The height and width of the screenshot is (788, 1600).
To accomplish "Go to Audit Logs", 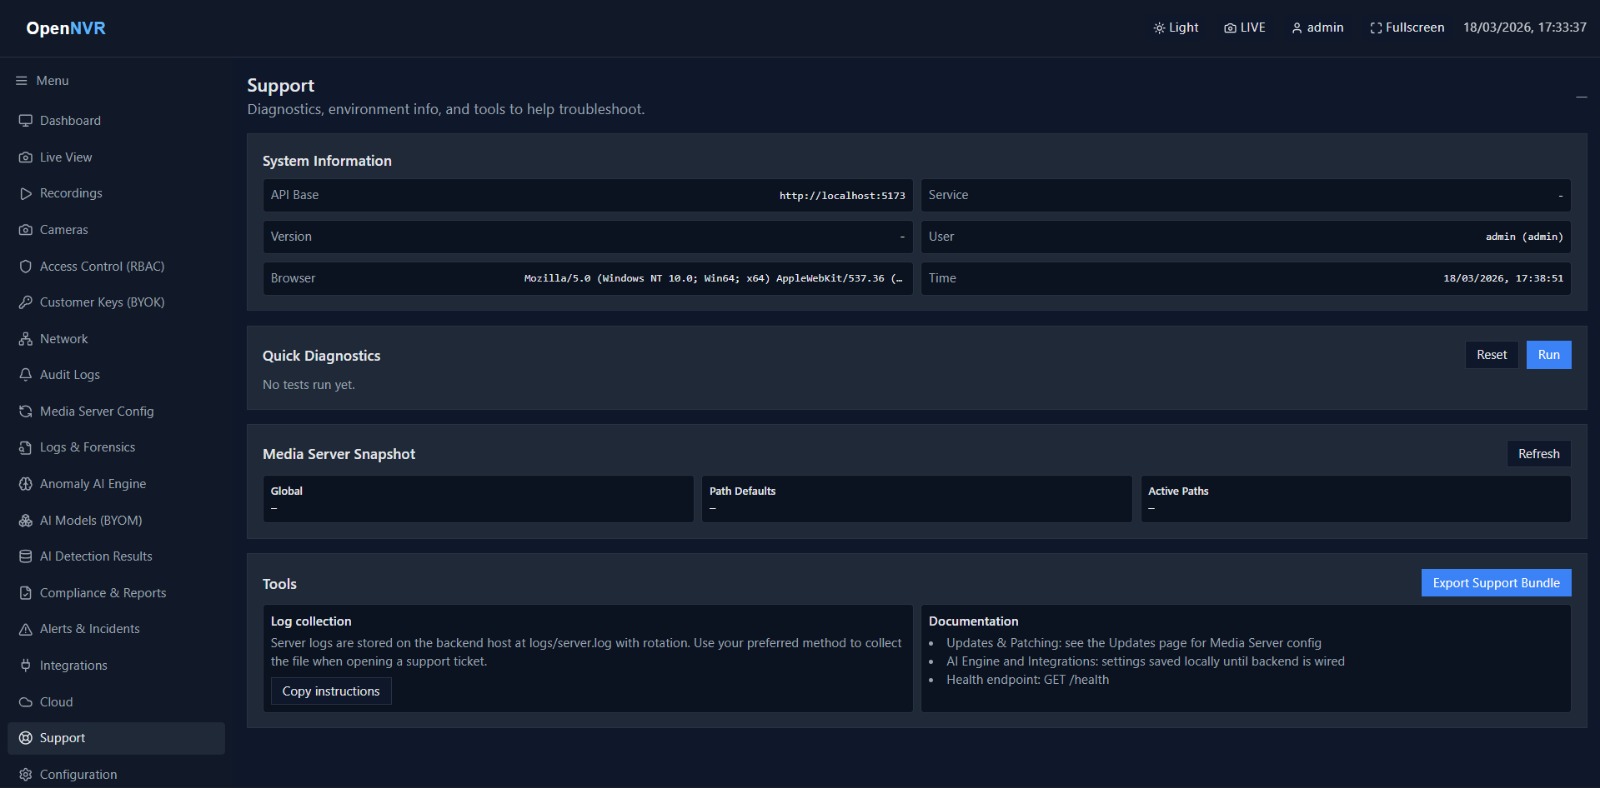I will [x=116, y=375].
